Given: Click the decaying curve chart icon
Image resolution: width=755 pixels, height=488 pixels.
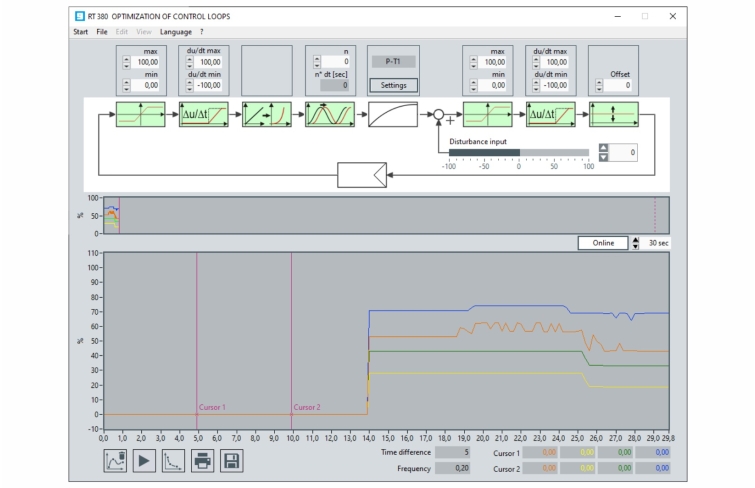Looking at the screenshot, I should click(173, 461).
